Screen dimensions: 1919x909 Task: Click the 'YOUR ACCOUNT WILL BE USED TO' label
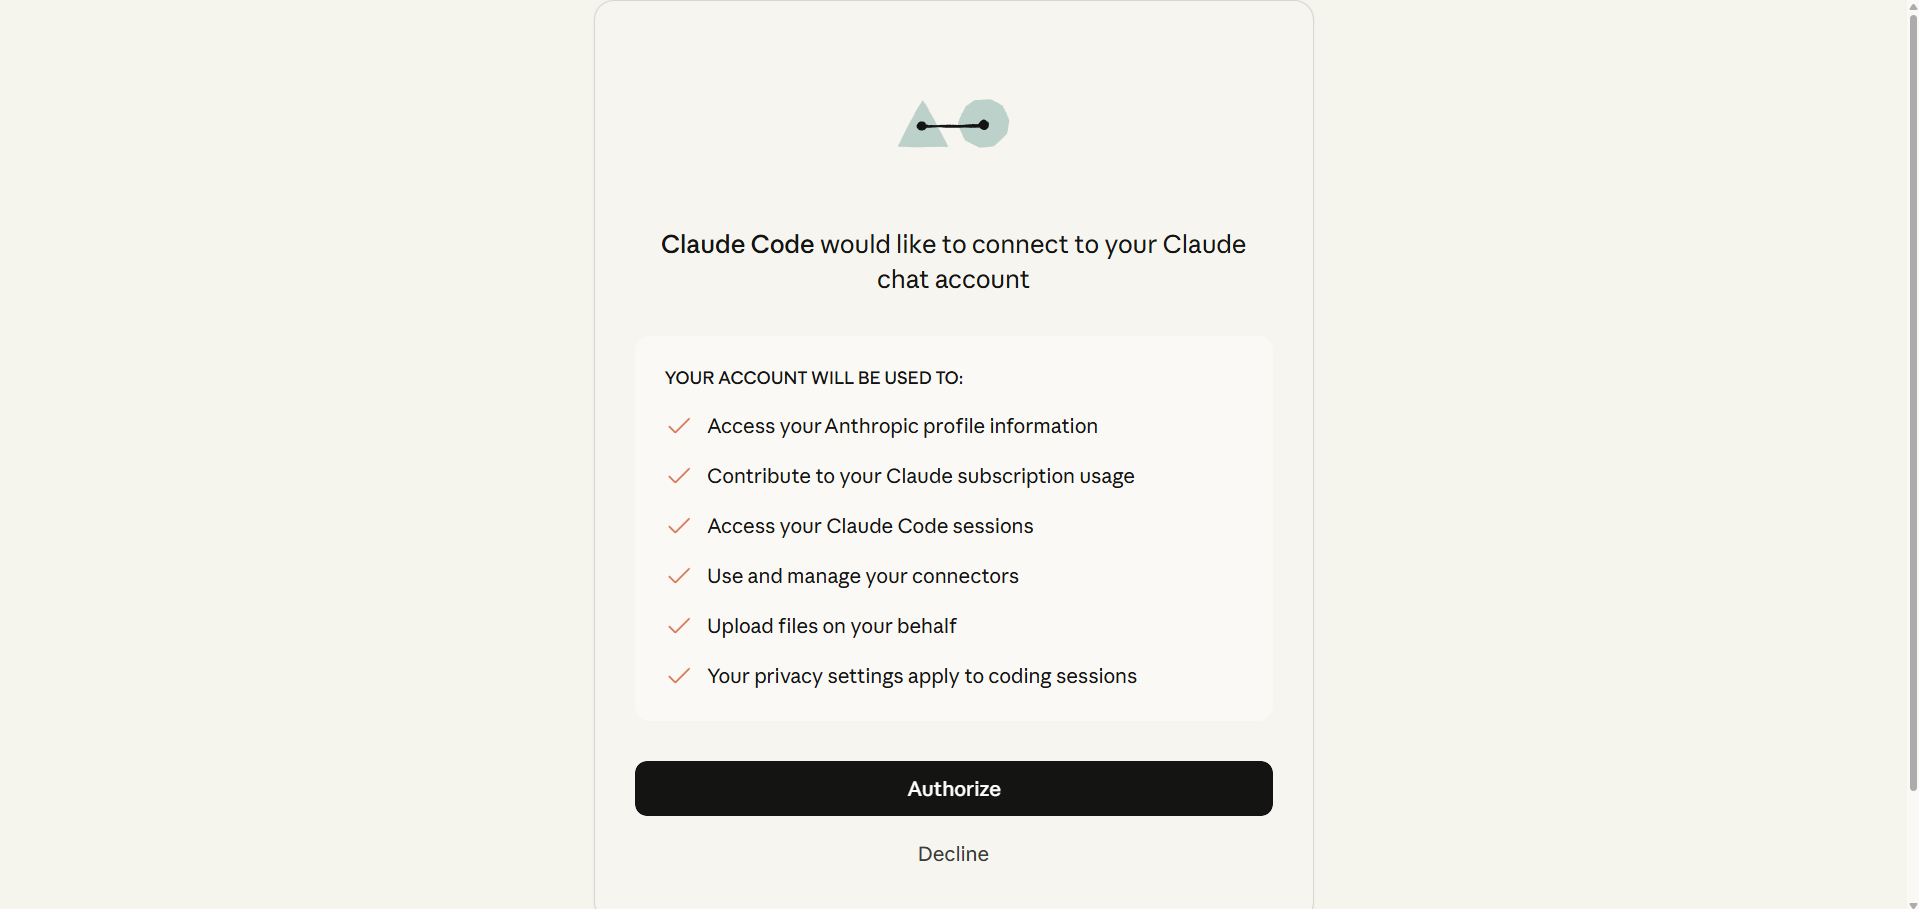pyautogui.click(x=813, y=378)
